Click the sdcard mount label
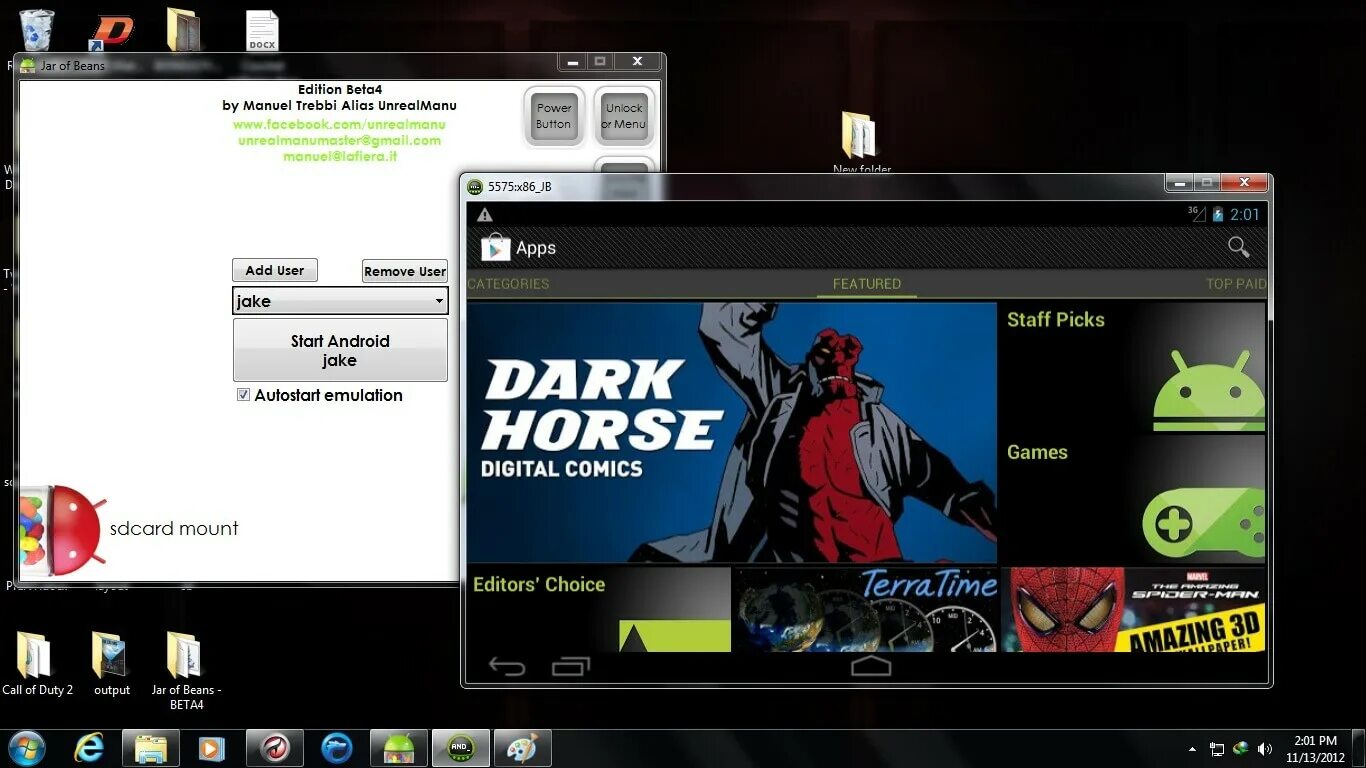This screenshot has width=1366, height=768. 174,528
